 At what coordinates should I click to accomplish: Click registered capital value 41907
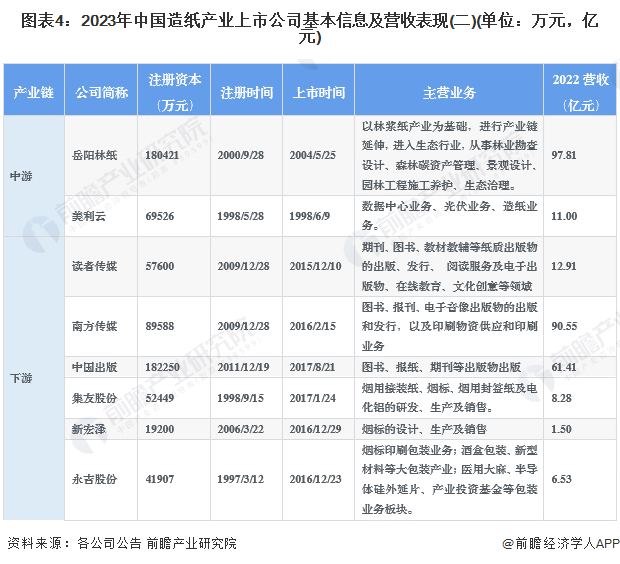160,479
